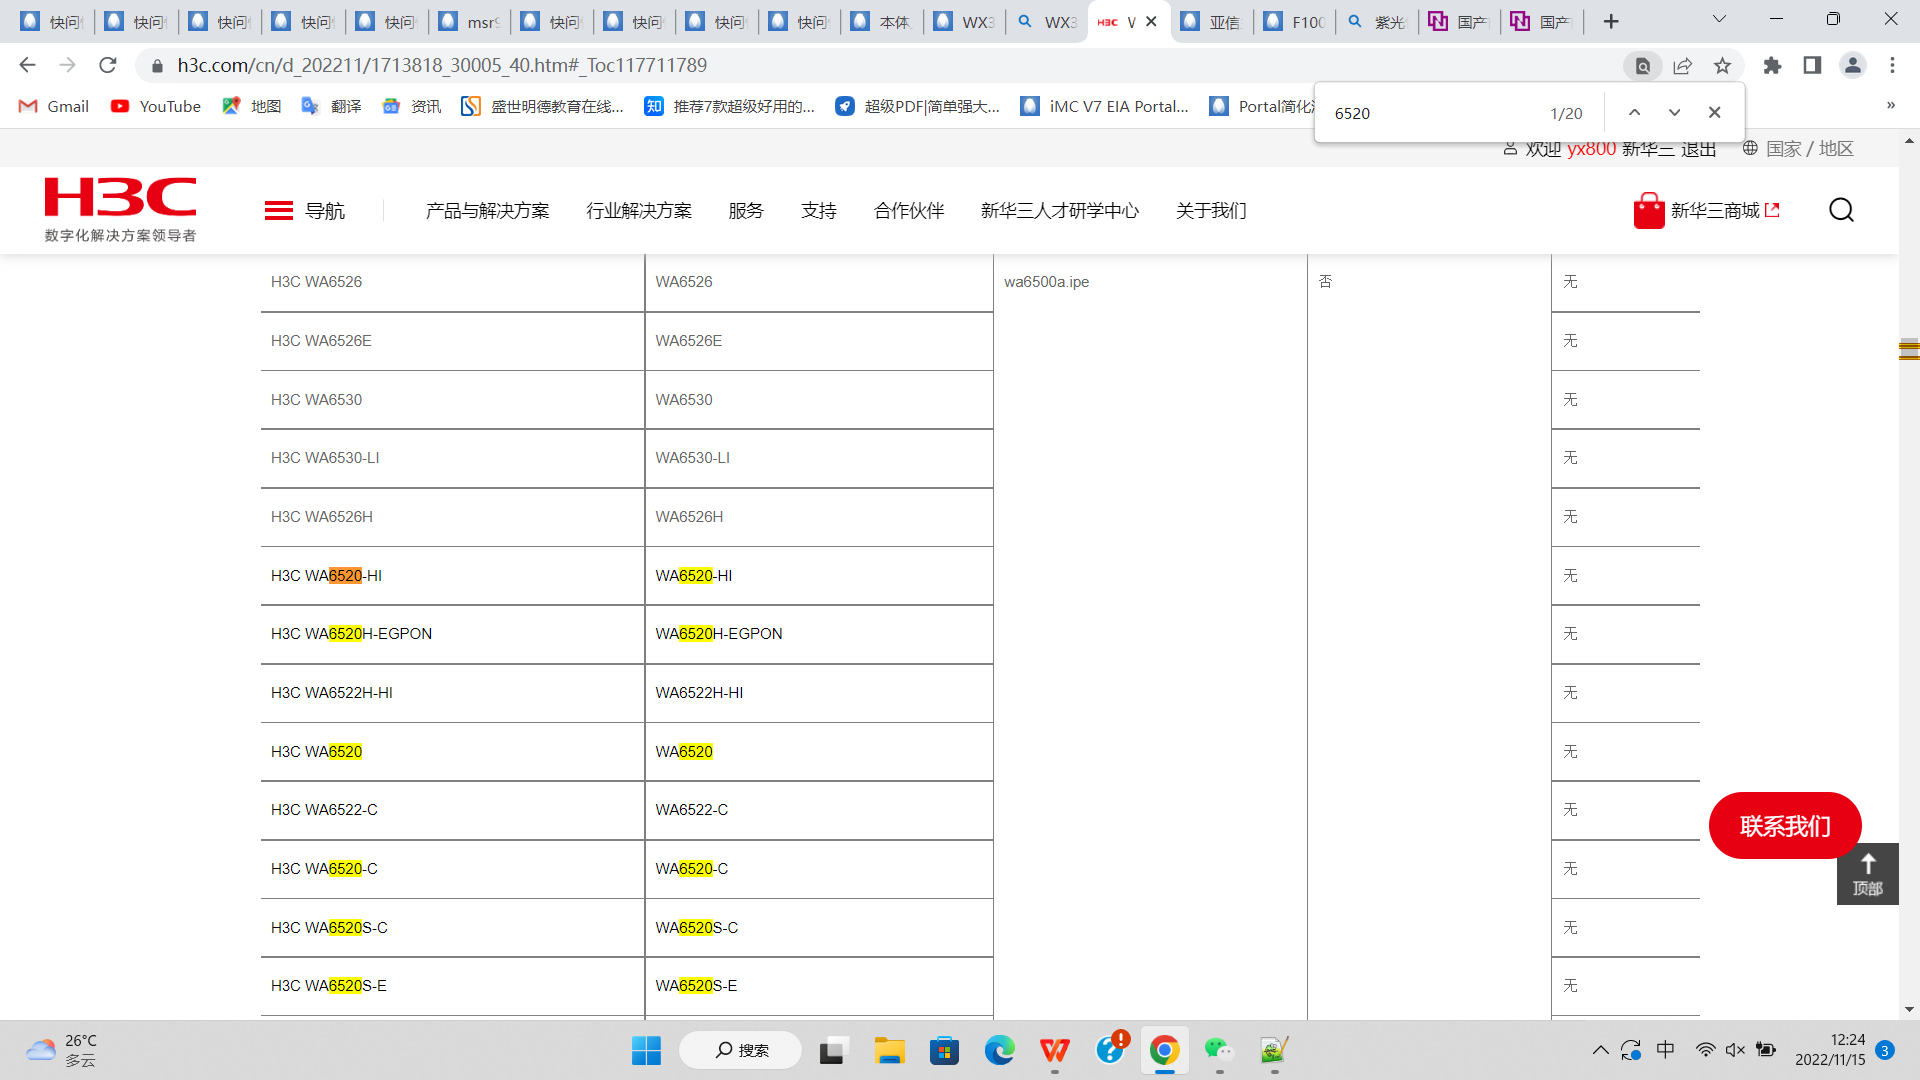
Task: Click the 顶部 back-to-top arrow button
Action: pyautogui.click(x=1867, y=873)
